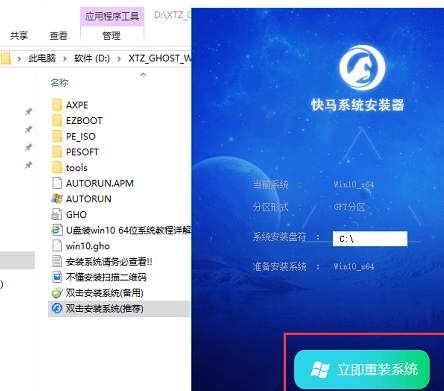This screenshot has height=391, width=444.
Task: Click the AUTORUN.APM file icon
Action: point(57,183)
